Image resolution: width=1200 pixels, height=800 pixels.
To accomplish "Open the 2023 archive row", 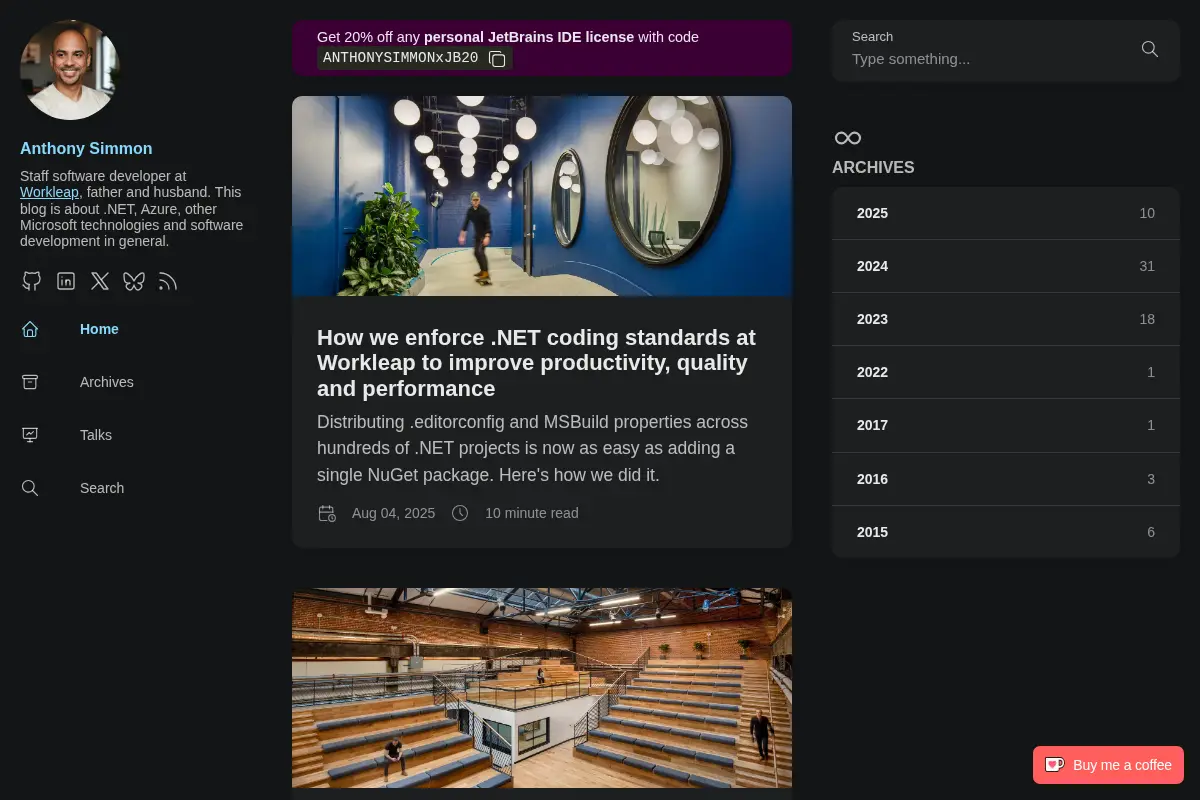I will pos(1006,319).
